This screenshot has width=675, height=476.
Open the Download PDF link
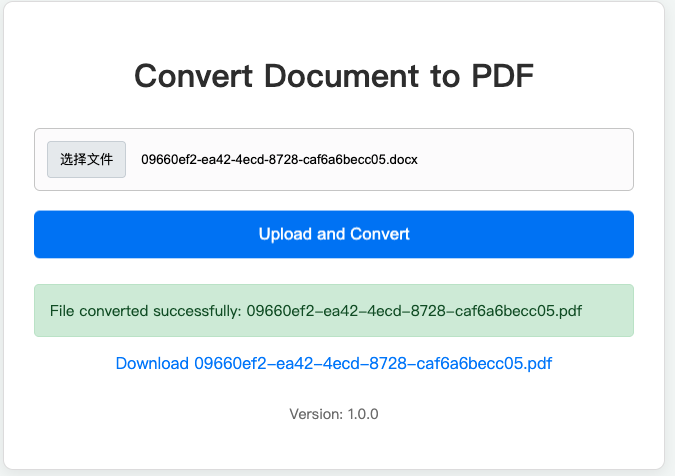pyautogui.click(x=333, y=363)
